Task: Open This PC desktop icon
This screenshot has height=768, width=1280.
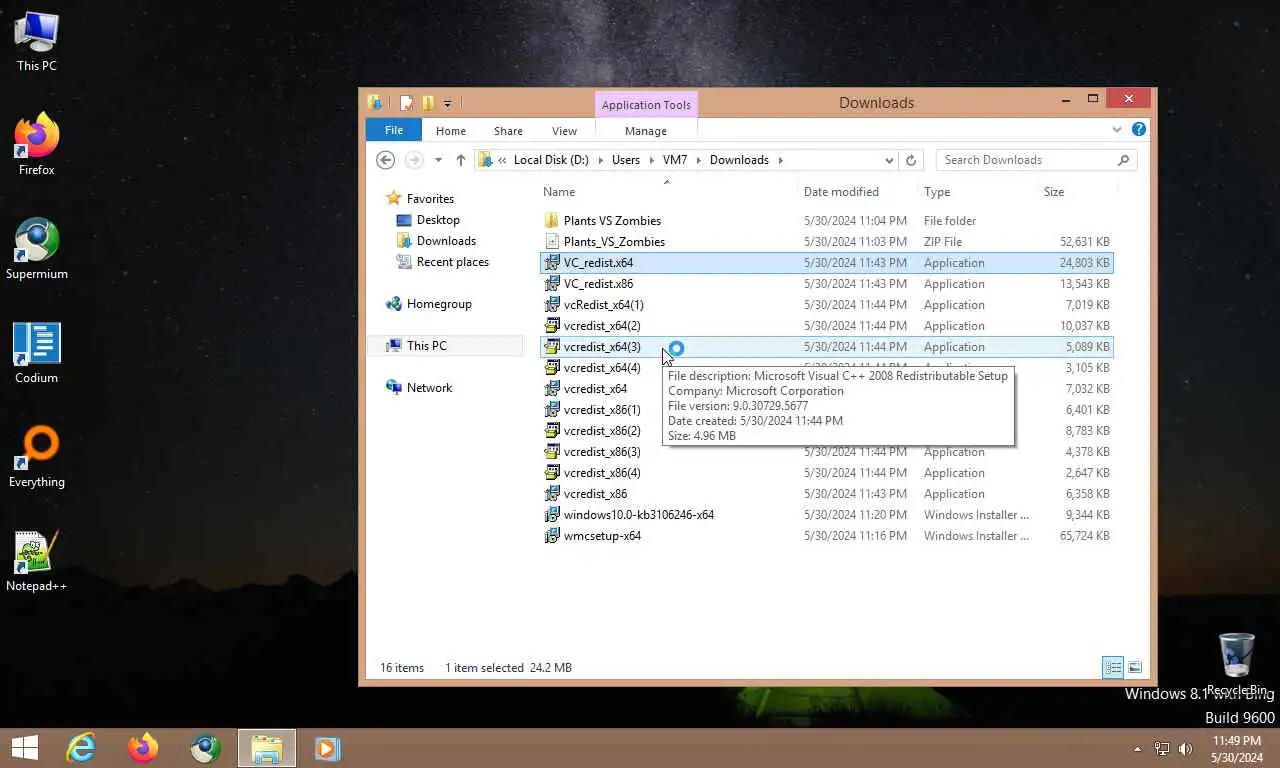Action: click(x=37, y=42)
